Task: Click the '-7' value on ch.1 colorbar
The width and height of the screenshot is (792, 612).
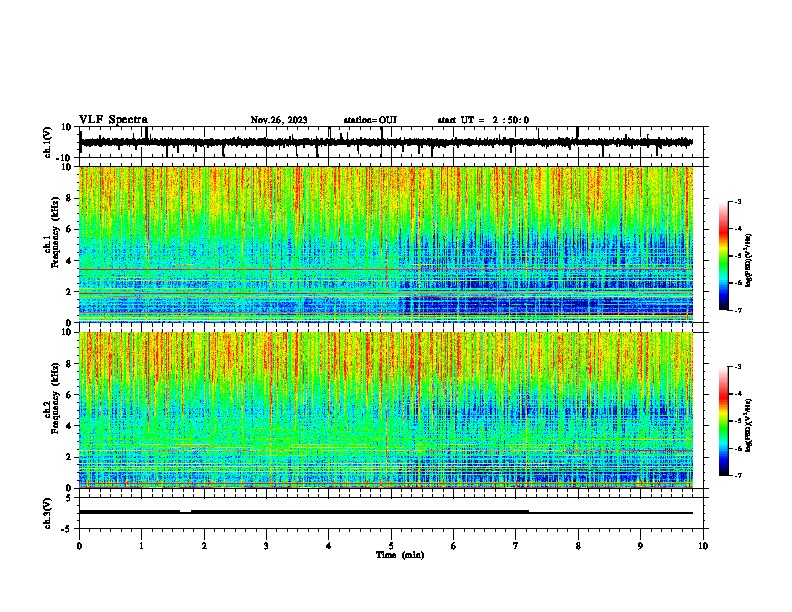Action: [x=737, y=310]
